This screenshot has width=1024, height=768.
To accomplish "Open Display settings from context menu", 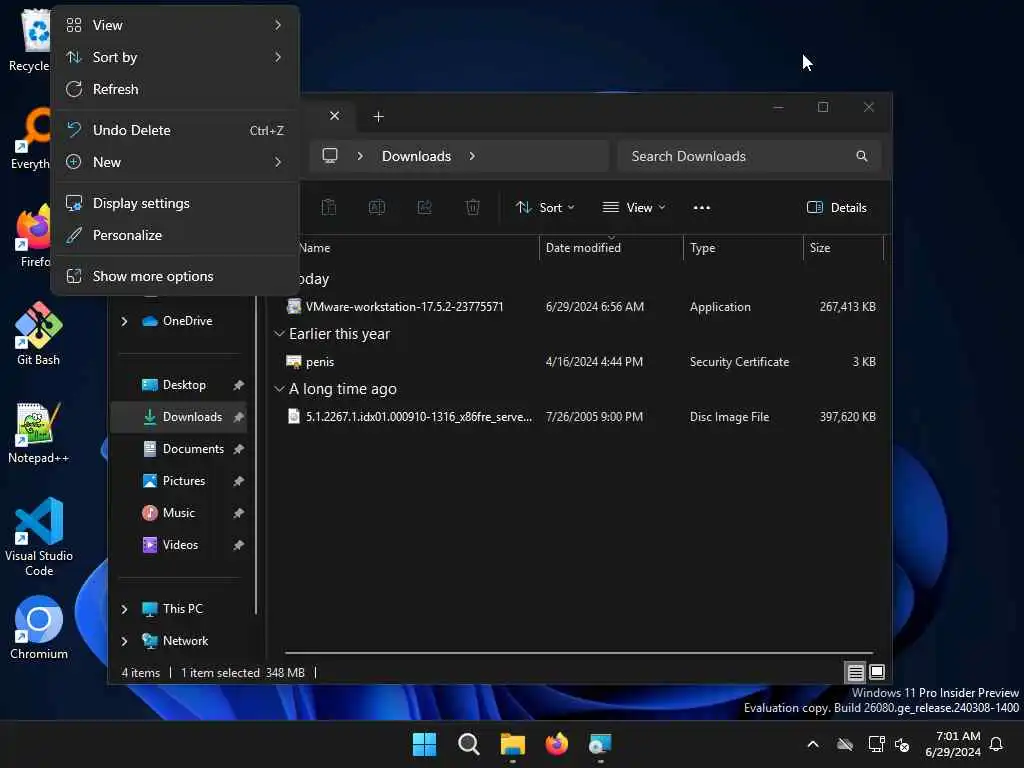I will (174, 203).
